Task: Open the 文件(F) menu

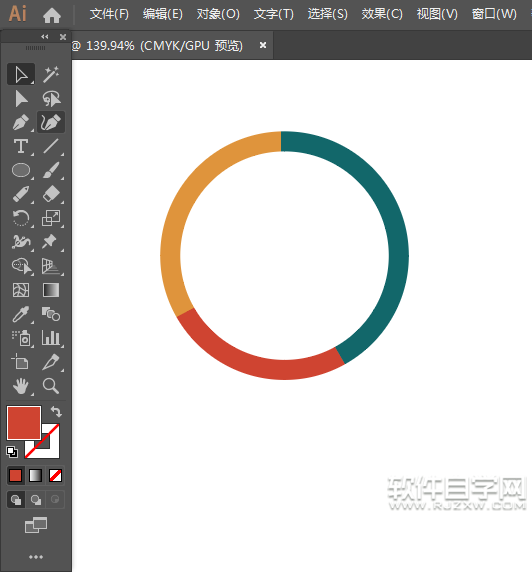Action: 109,14
